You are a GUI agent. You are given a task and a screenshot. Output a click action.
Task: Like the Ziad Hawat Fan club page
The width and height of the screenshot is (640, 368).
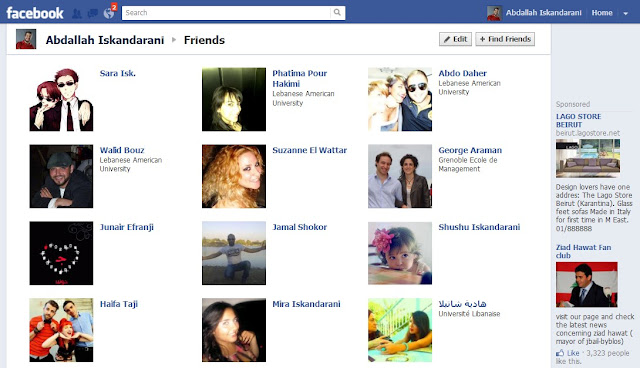(x=573, y=353)
